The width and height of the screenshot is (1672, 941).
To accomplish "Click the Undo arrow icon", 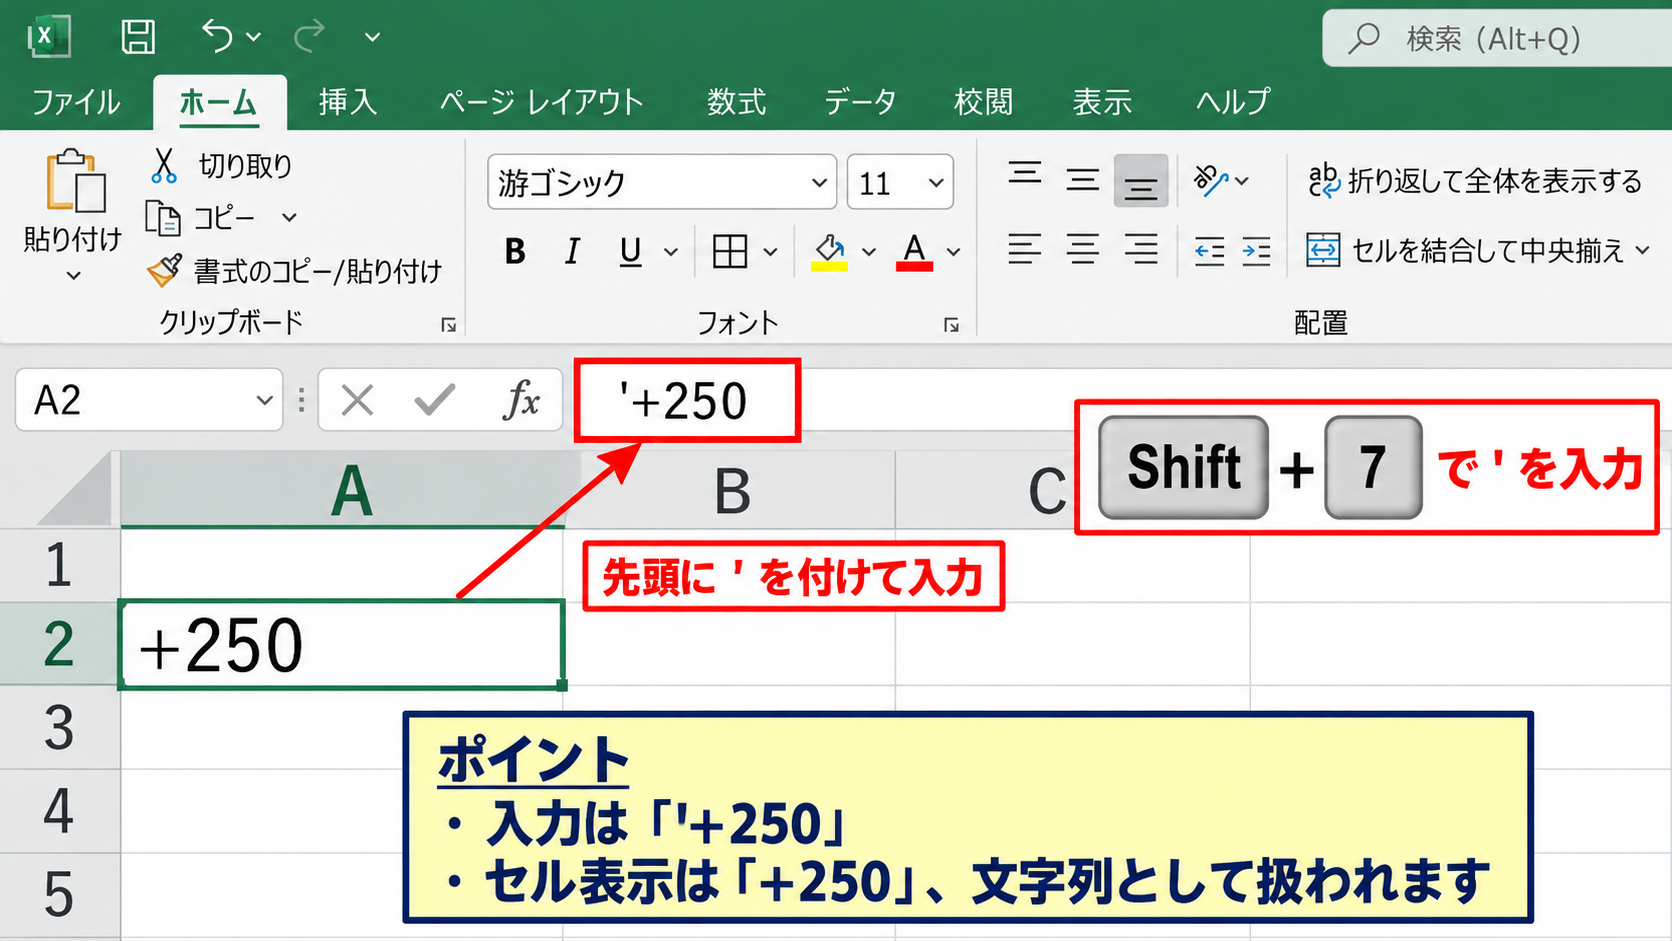I will pos(216,36).
